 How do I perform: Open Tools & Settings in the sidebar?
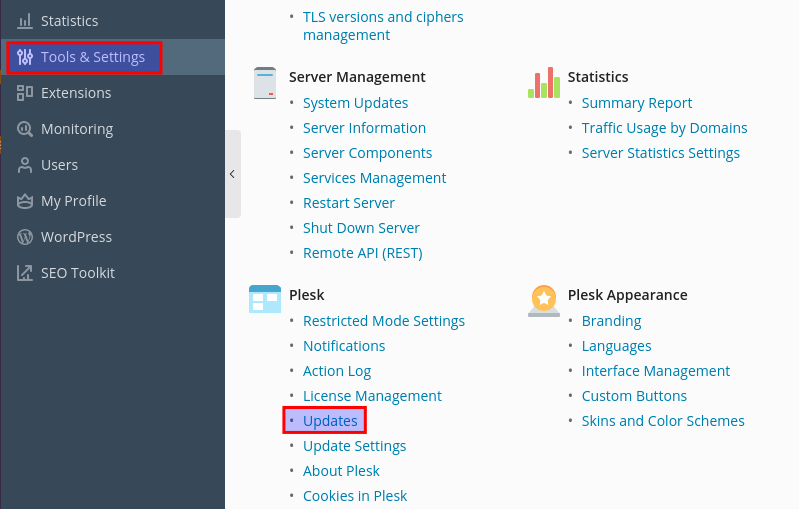pos(92,57)
